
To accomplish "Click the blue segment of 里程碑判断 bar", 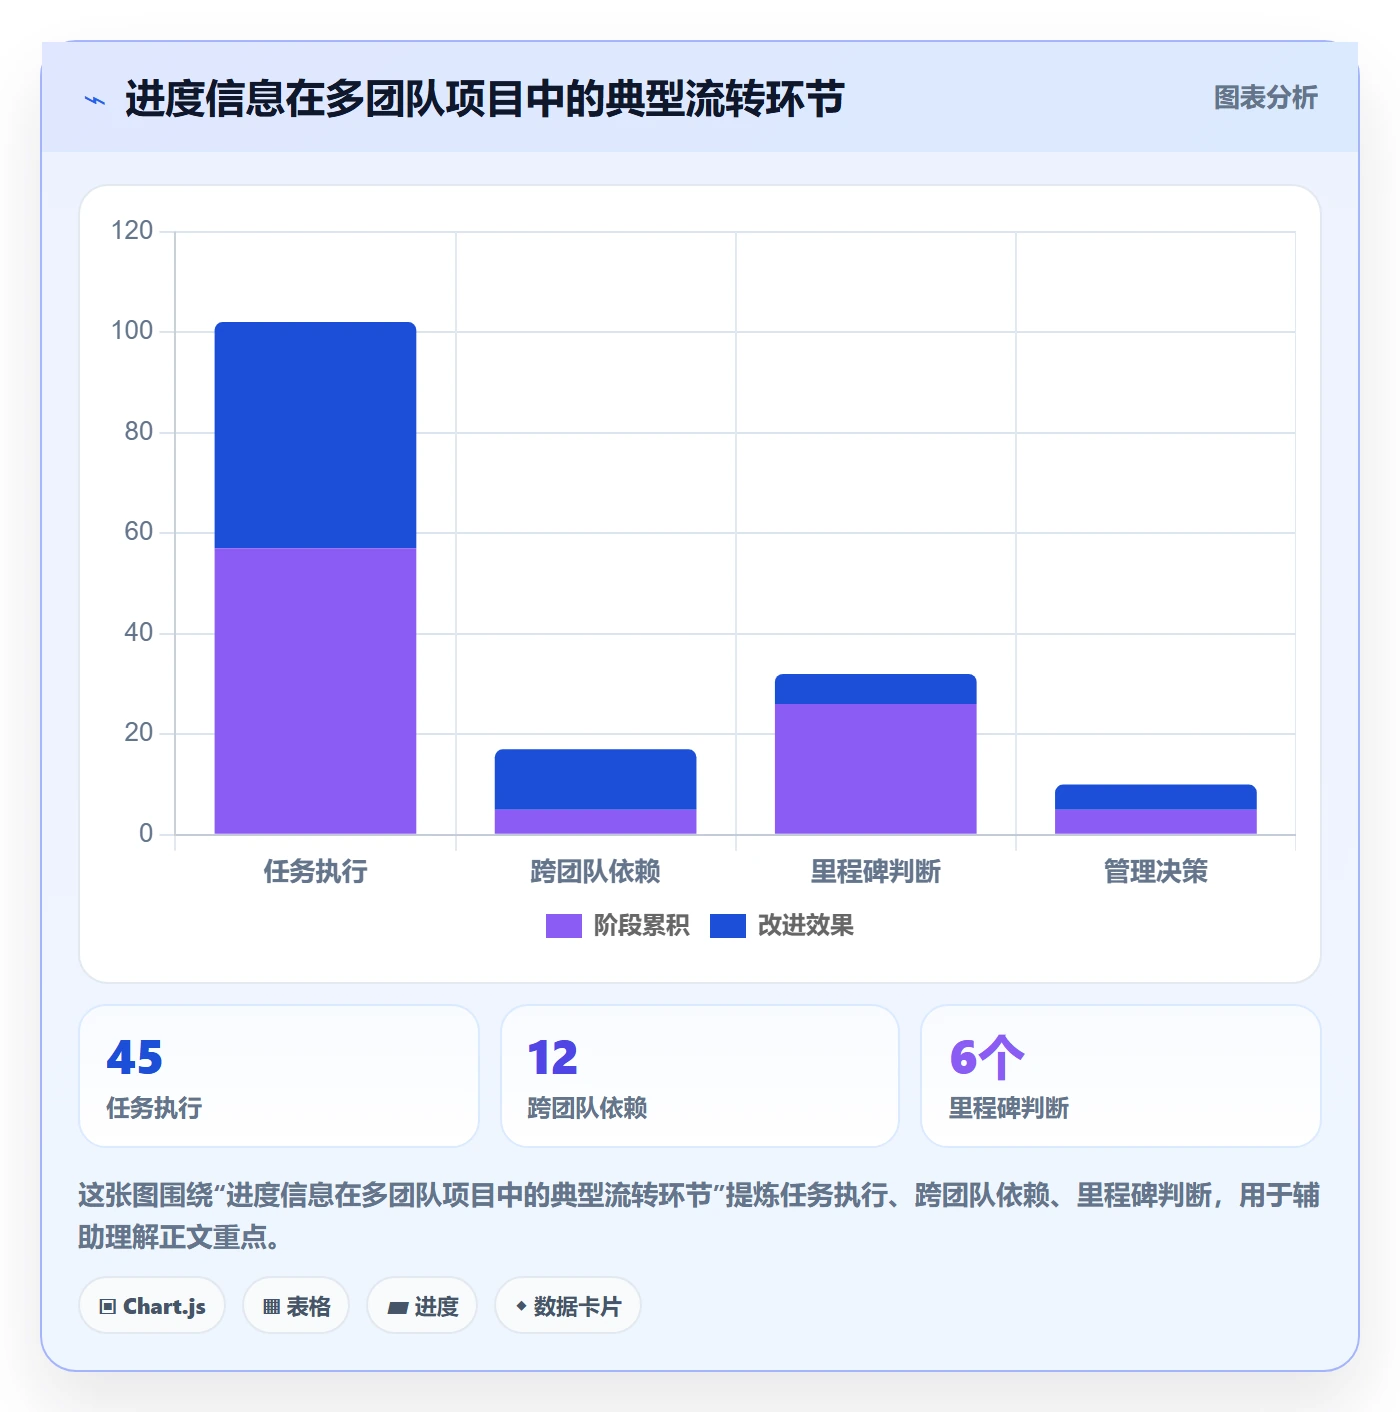I will (x=875, y=689).
